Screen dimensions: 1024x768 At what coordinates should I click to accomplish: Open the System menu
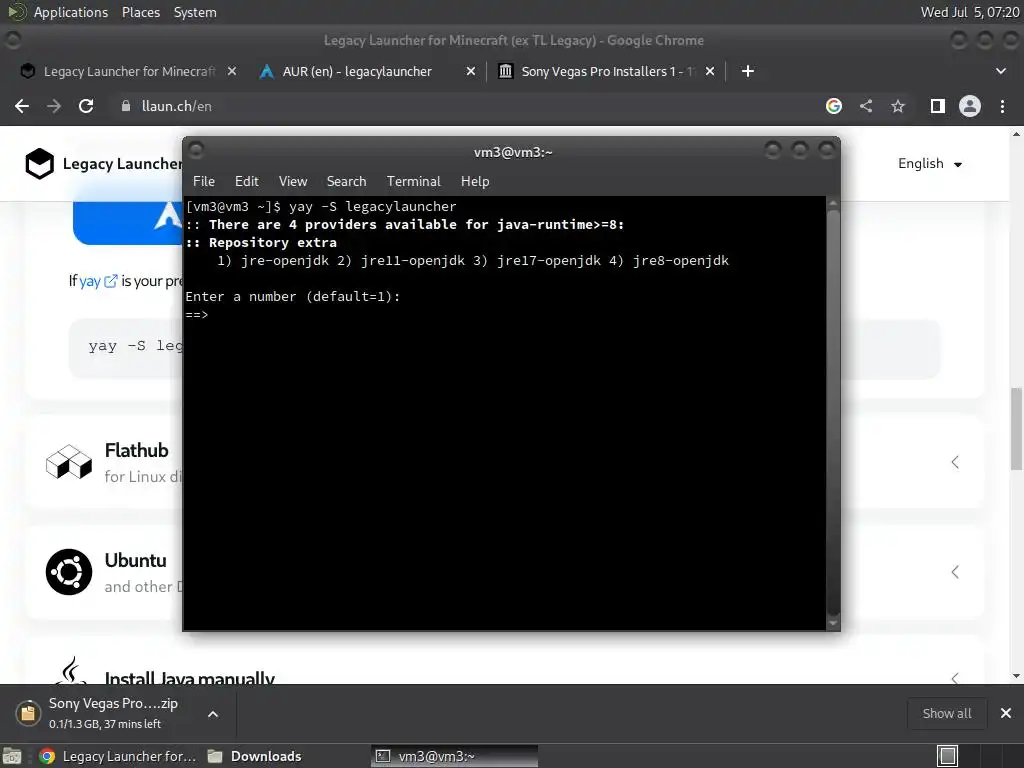click(x=195, y=12)
